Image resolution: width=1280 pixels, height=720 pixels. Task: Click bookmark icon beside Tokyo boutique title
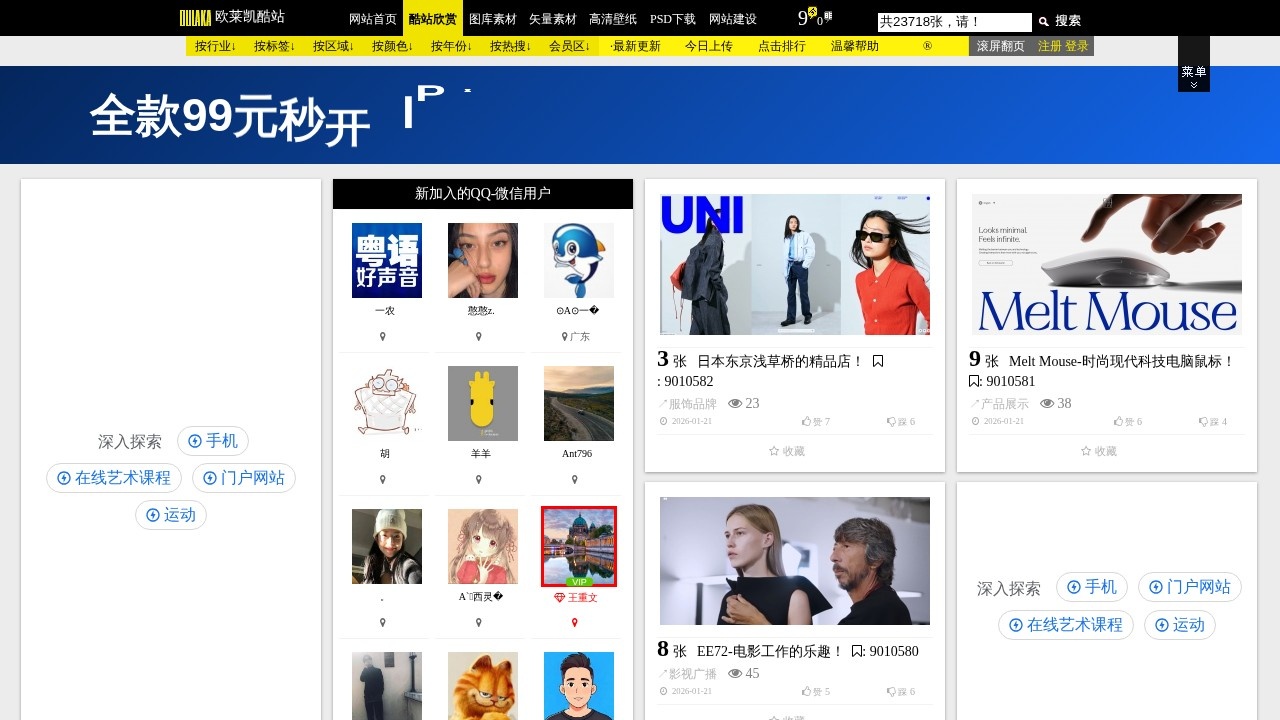click(878, 361)
